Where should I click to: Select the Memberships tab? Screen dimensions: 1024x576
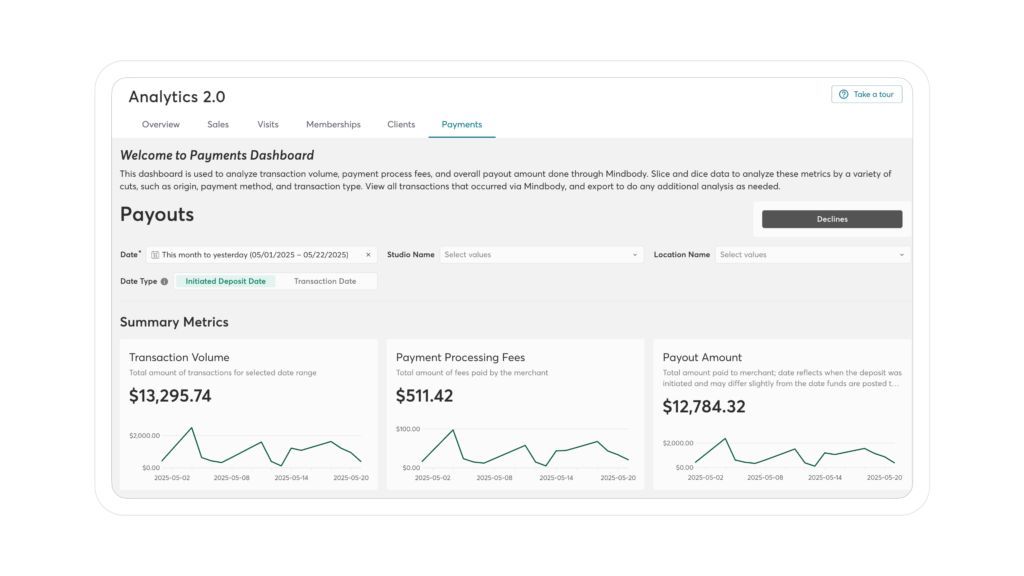[x=333, y=125]
